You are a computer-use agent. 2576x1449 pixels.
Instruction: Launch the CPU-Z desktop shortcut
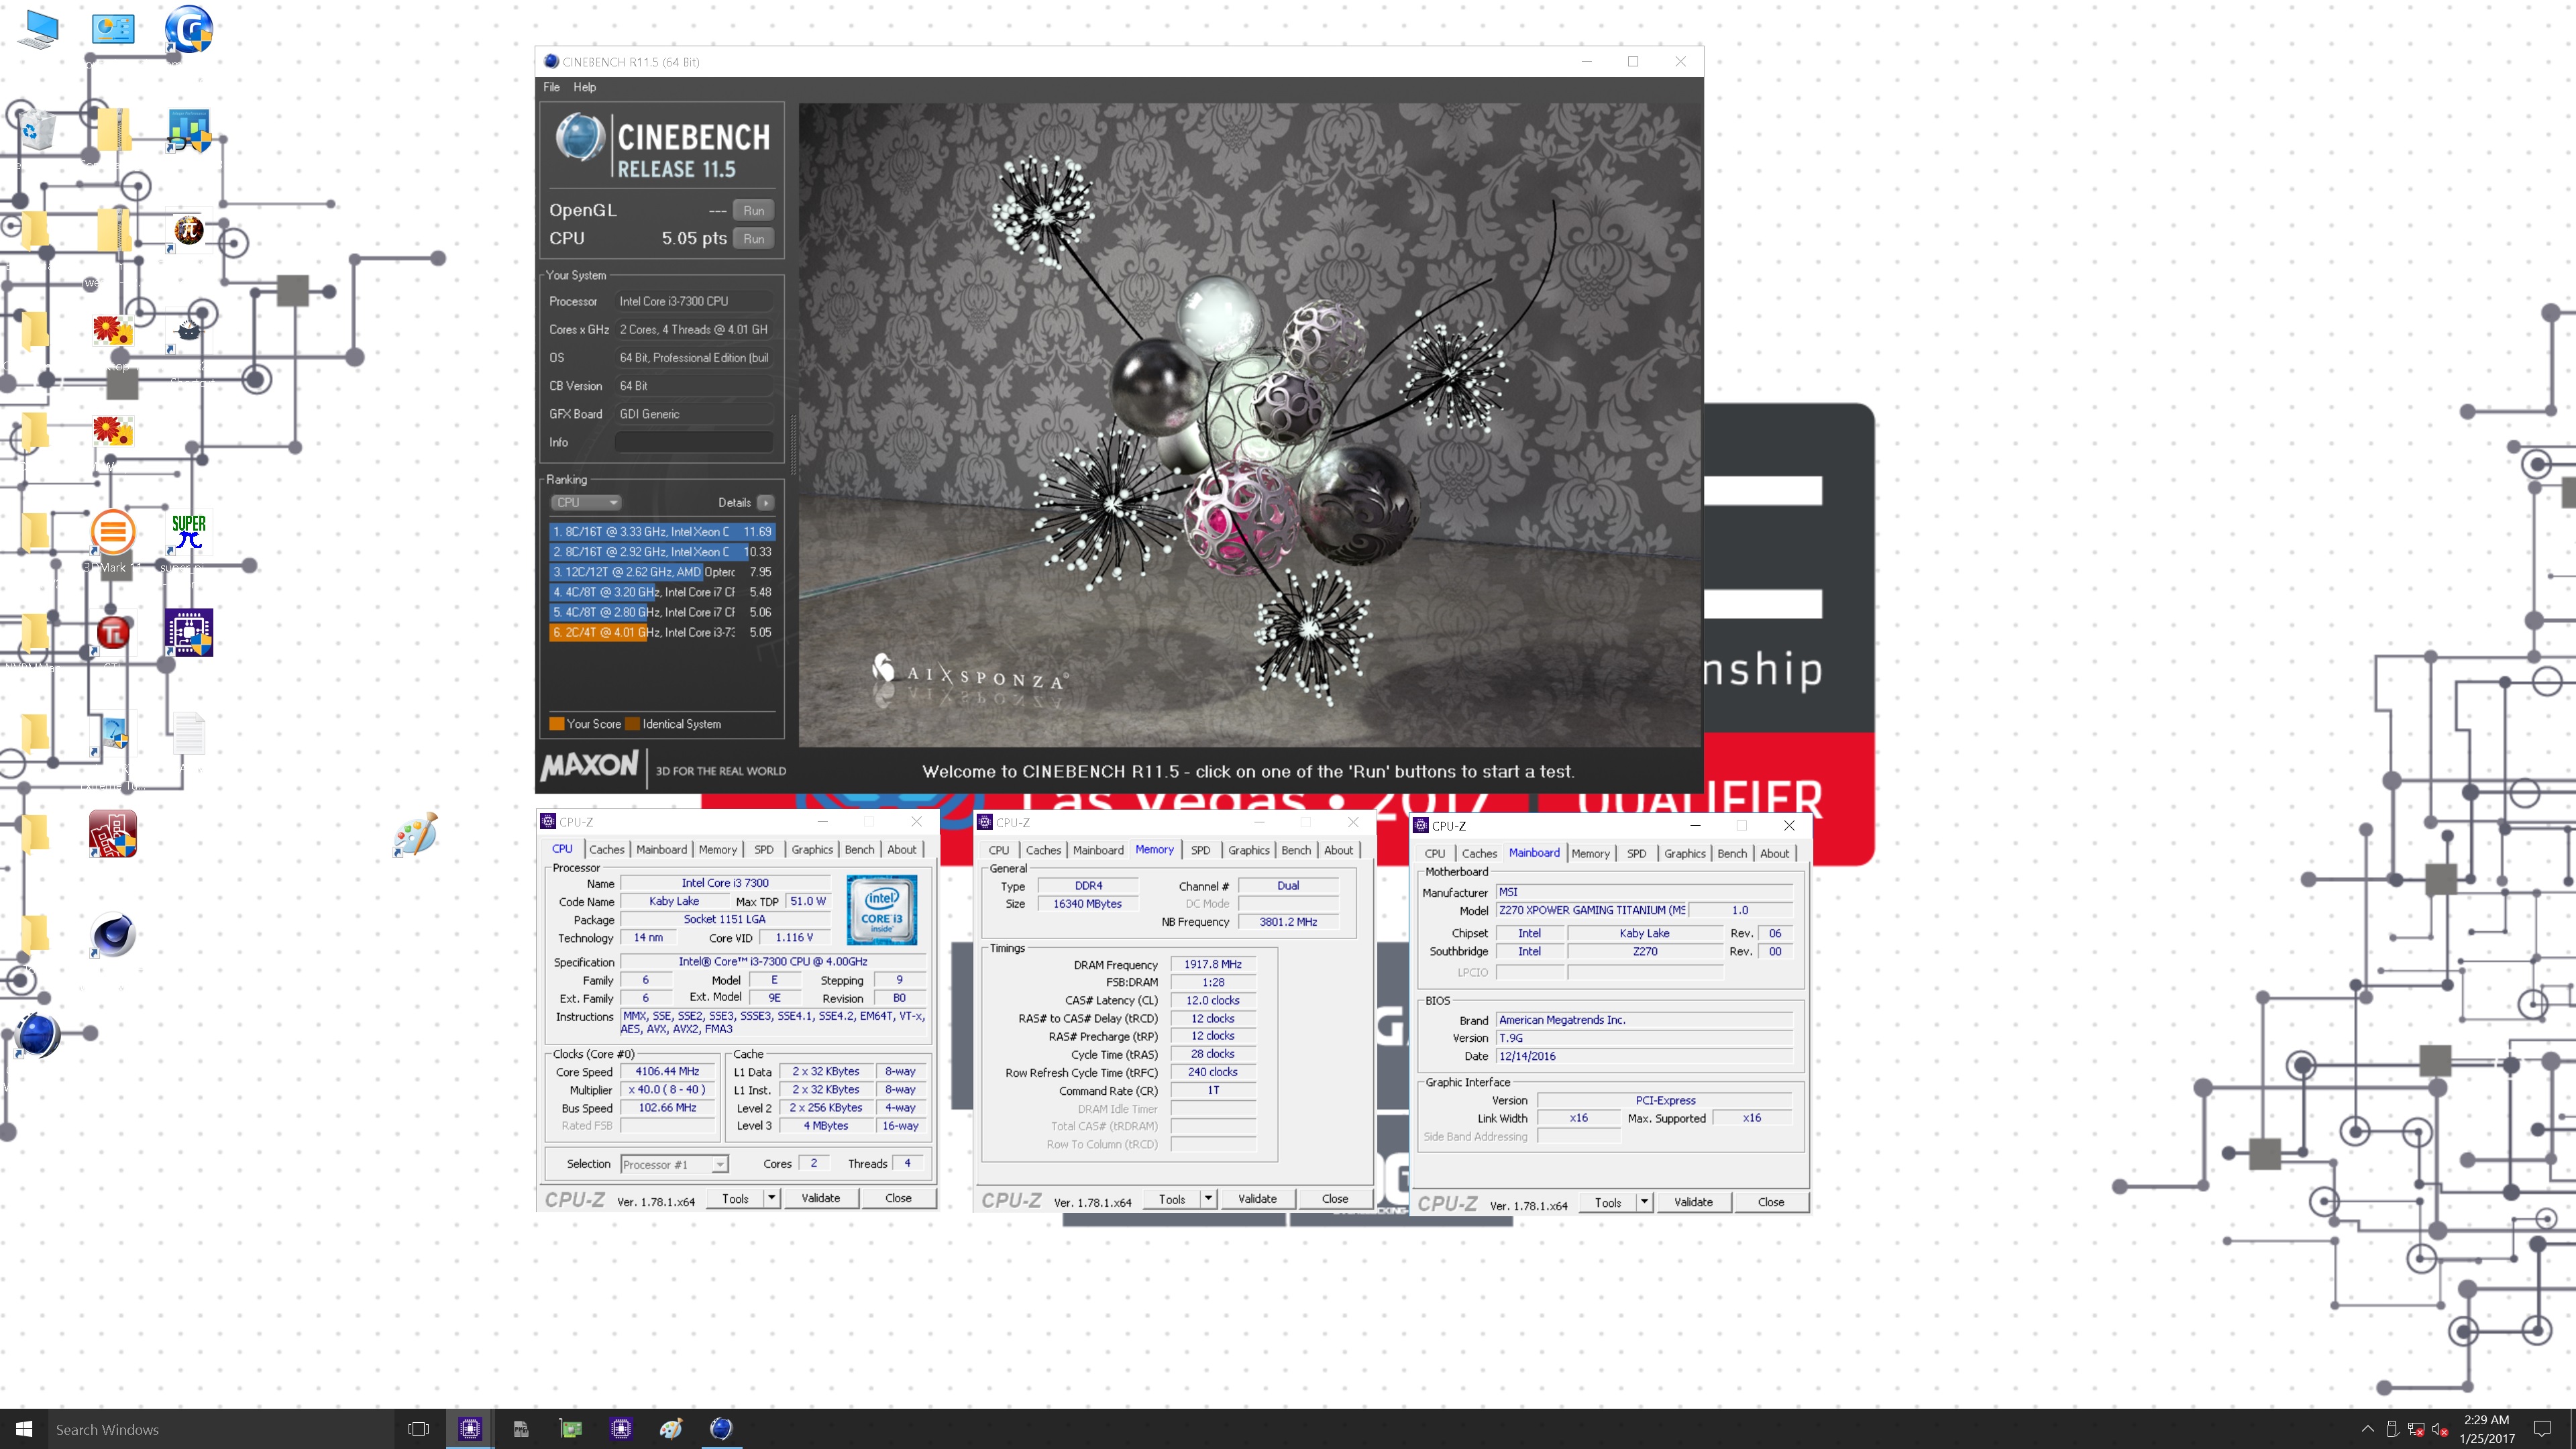click(188, 633)
